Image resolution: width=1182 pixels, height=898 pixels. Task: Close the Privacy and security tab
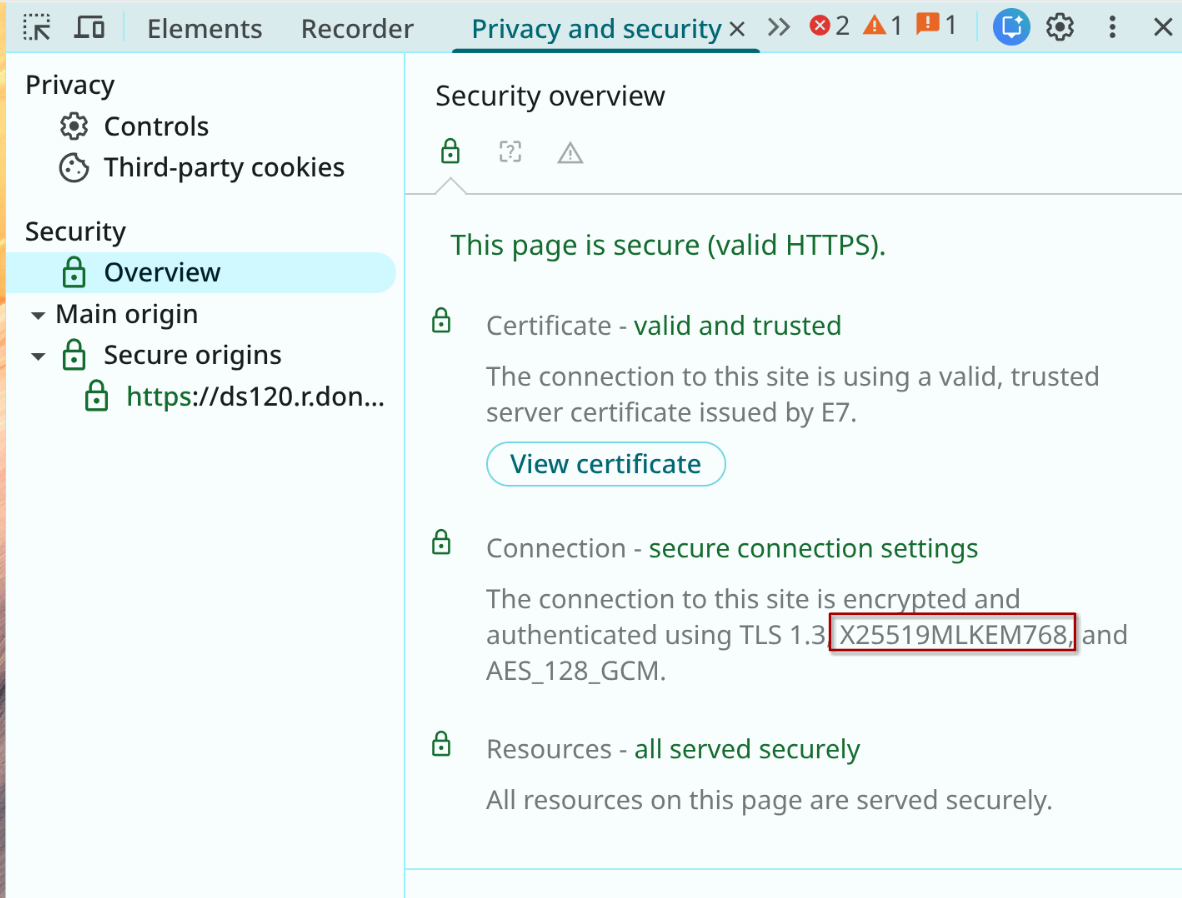(x=738, y=29)
